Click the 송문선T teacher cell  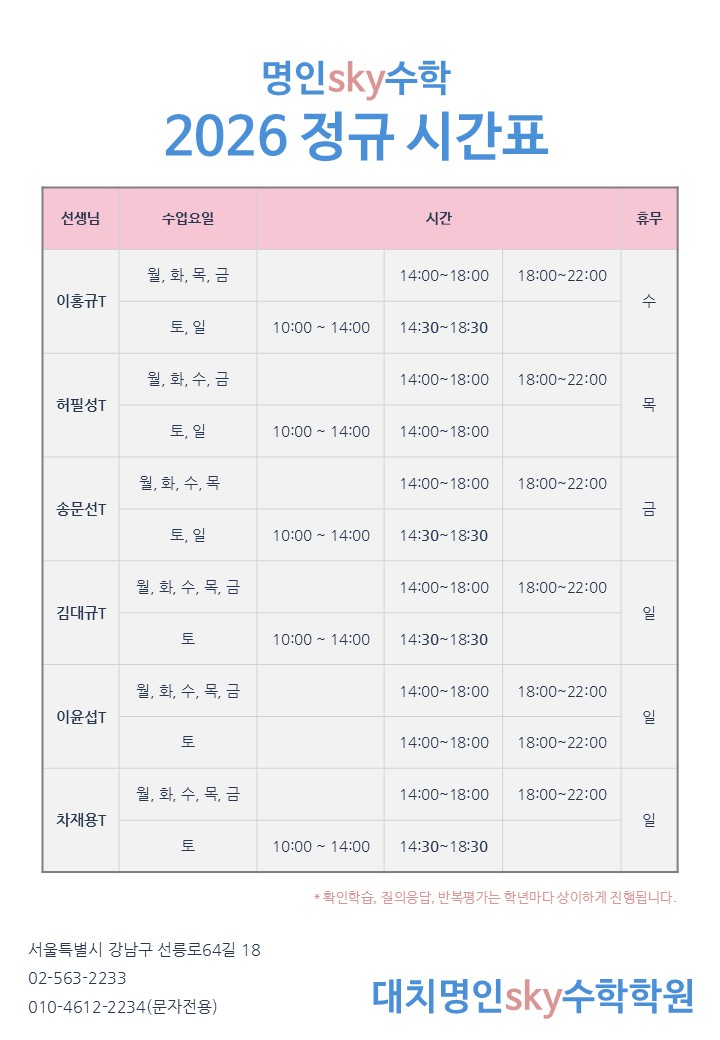tap(80, 509)
